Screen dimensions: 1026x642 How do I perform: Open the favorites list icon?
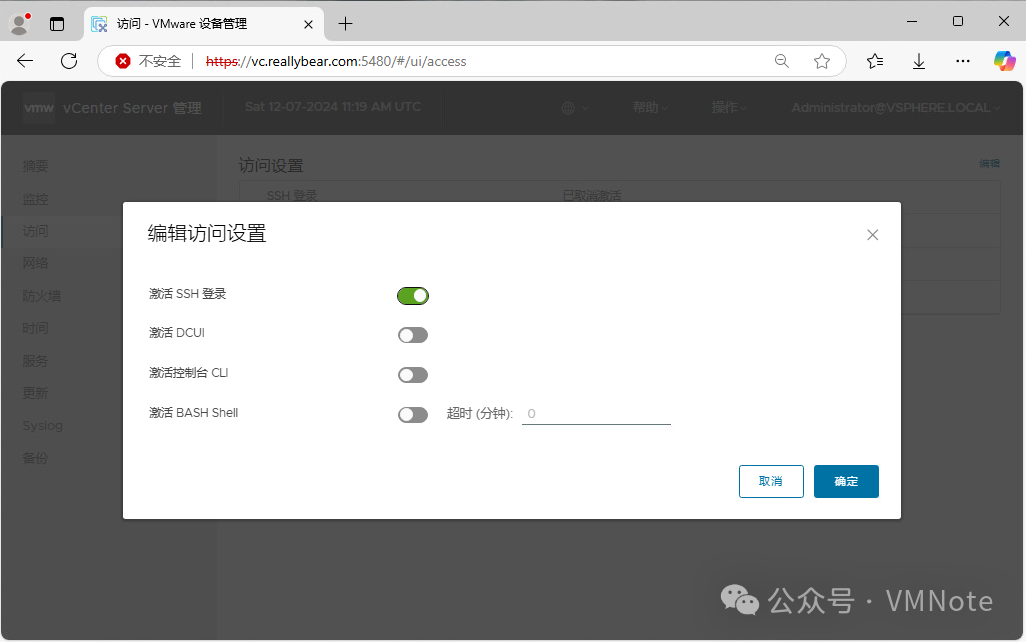pyautogui.click(x=875, y=61)
